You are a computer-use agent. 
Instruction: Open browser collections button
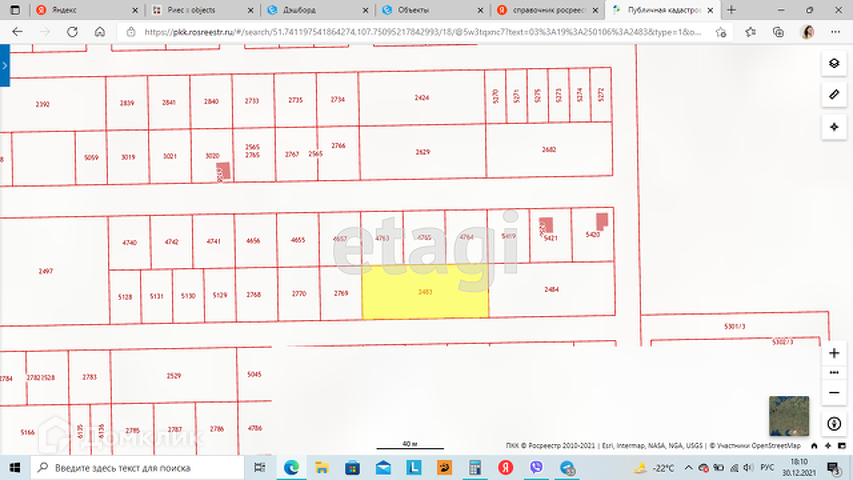point(778,32)
